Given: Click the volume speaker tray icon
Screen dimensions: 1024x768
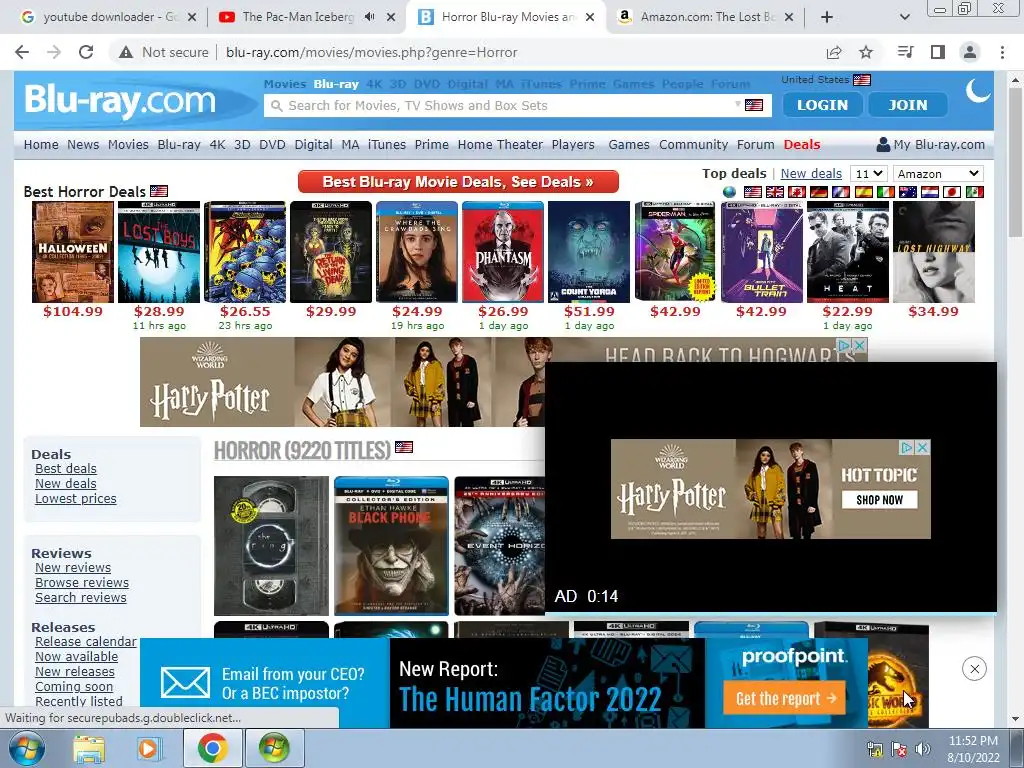Looking at the screenshot, I should (923, 749).
